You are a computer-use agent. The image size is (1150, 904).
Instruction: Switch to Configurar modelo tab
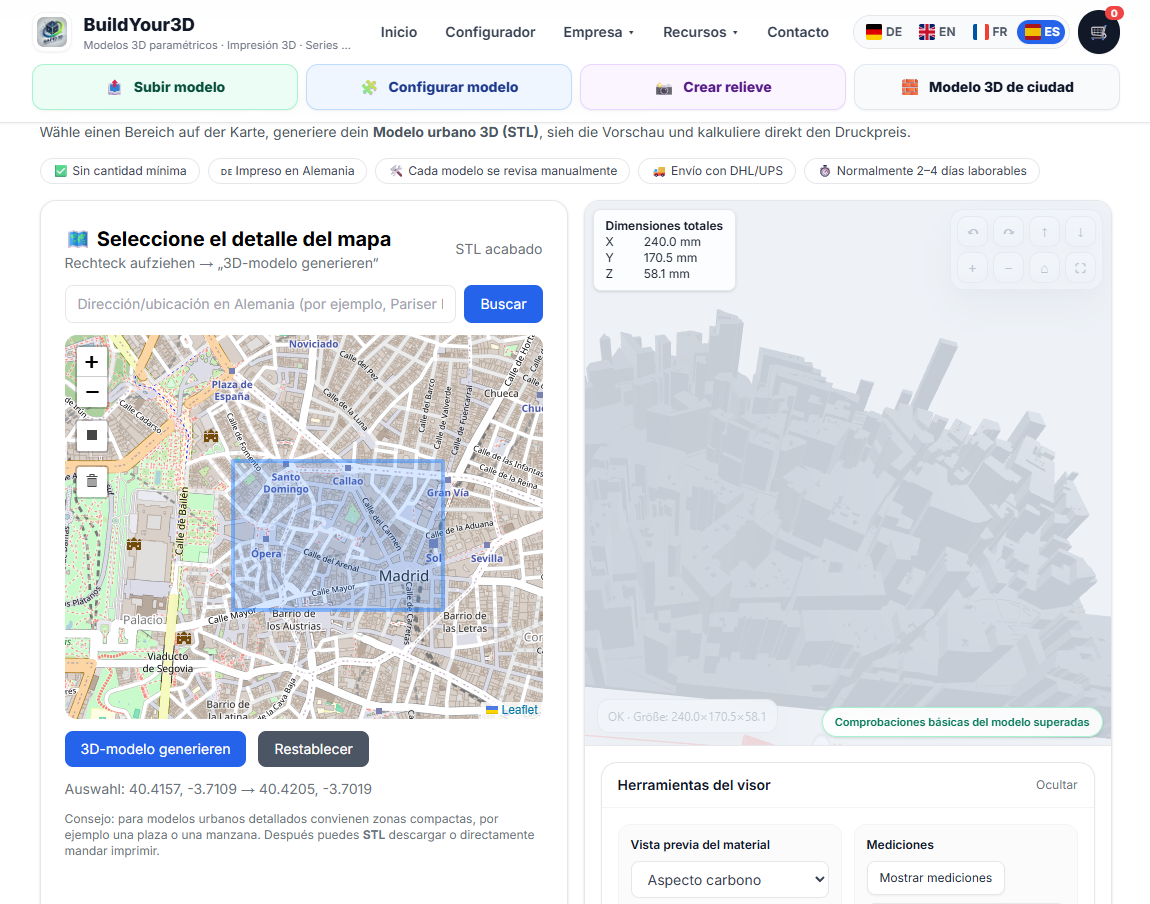coord(439,87)
